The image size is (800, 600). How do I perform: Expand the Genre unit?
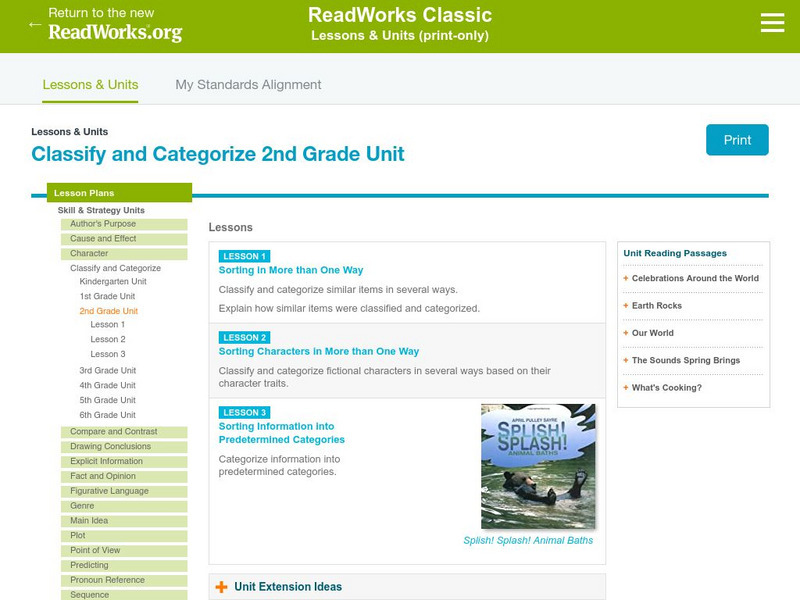click(x=124, y=506)
